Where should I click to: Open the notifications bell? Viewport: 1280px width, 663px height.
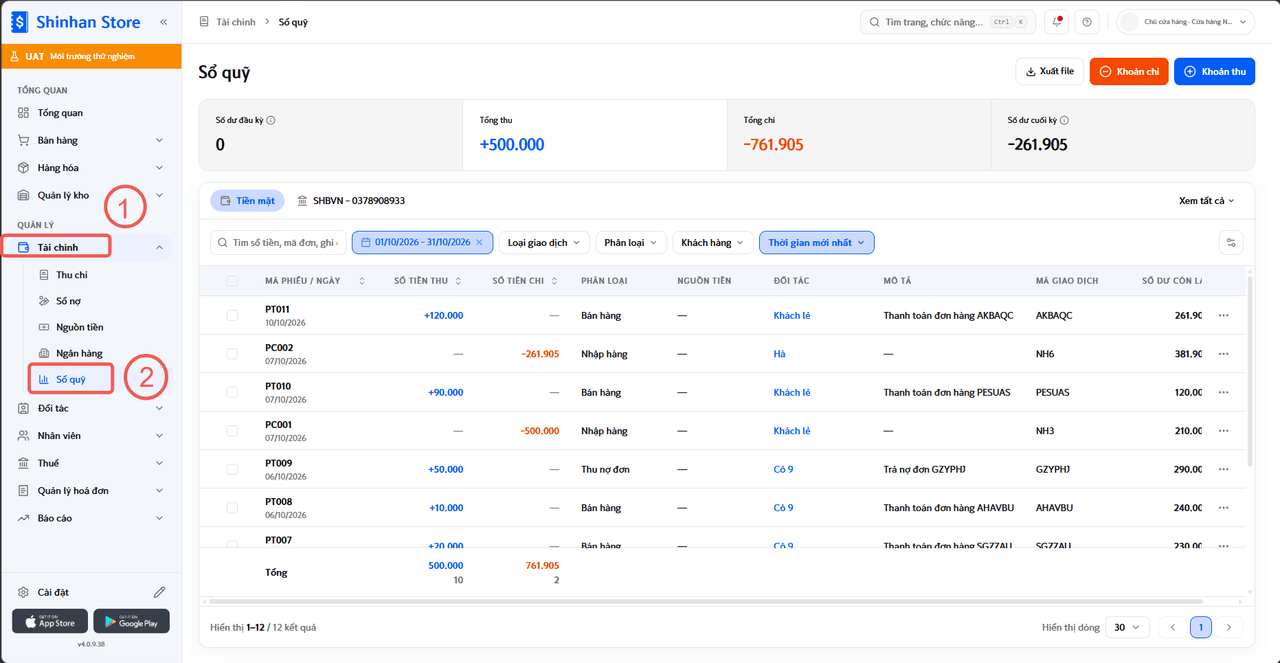(1057, 22)
